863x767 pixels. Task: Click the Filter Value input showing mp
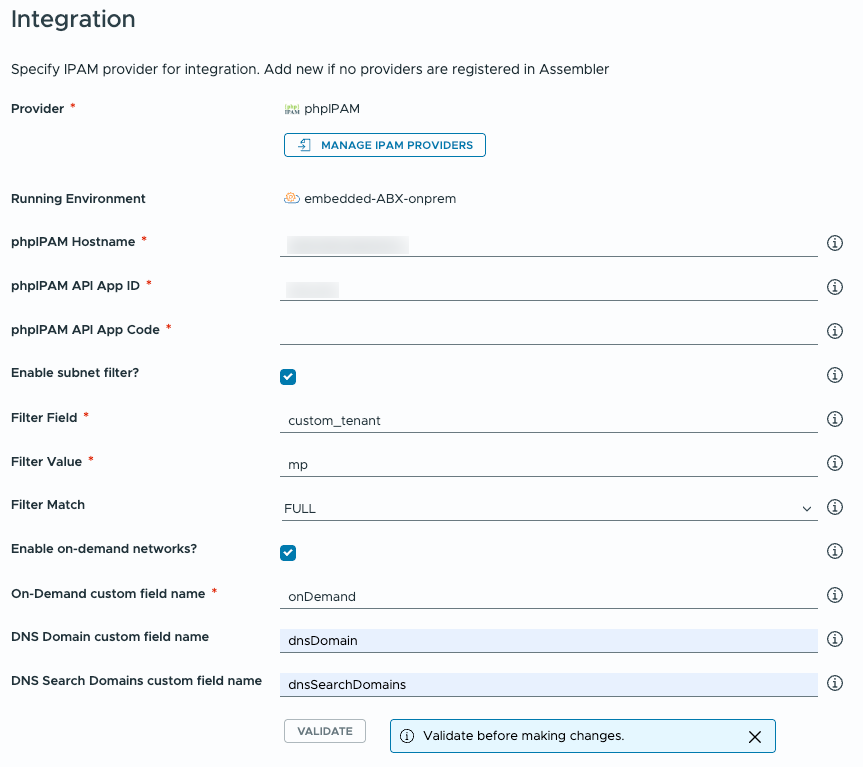point(550,464)
